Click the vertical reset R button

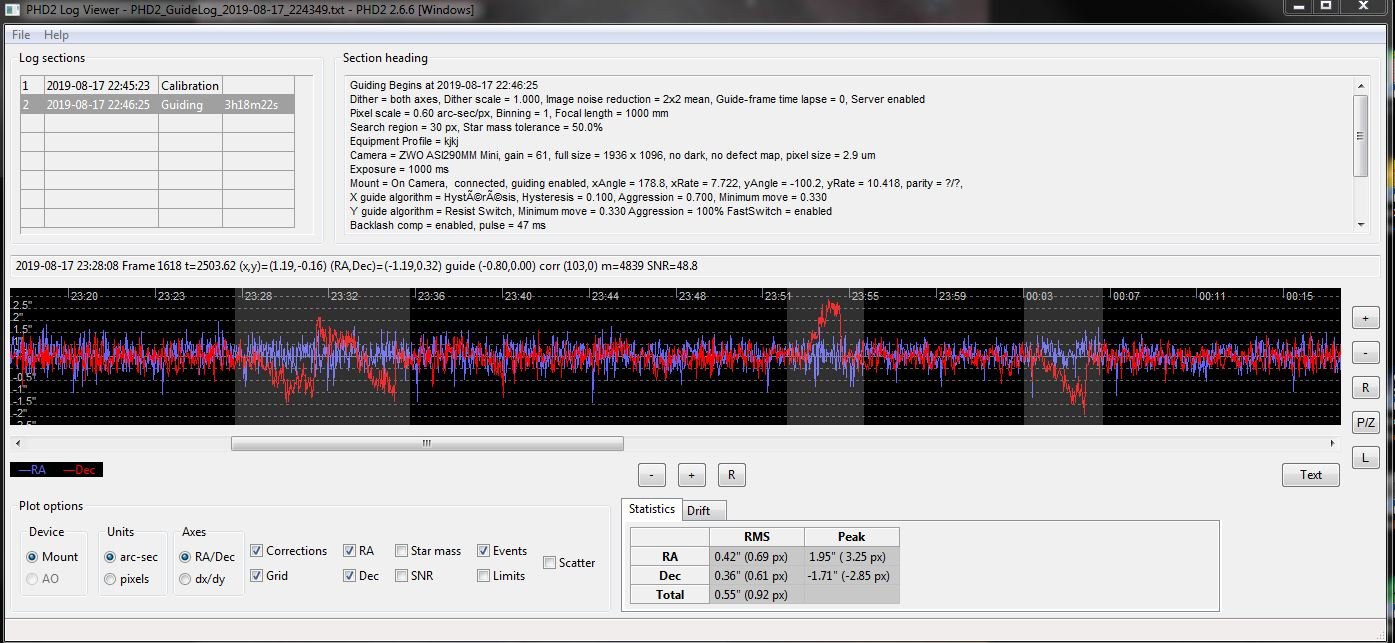click(1365, 387)
